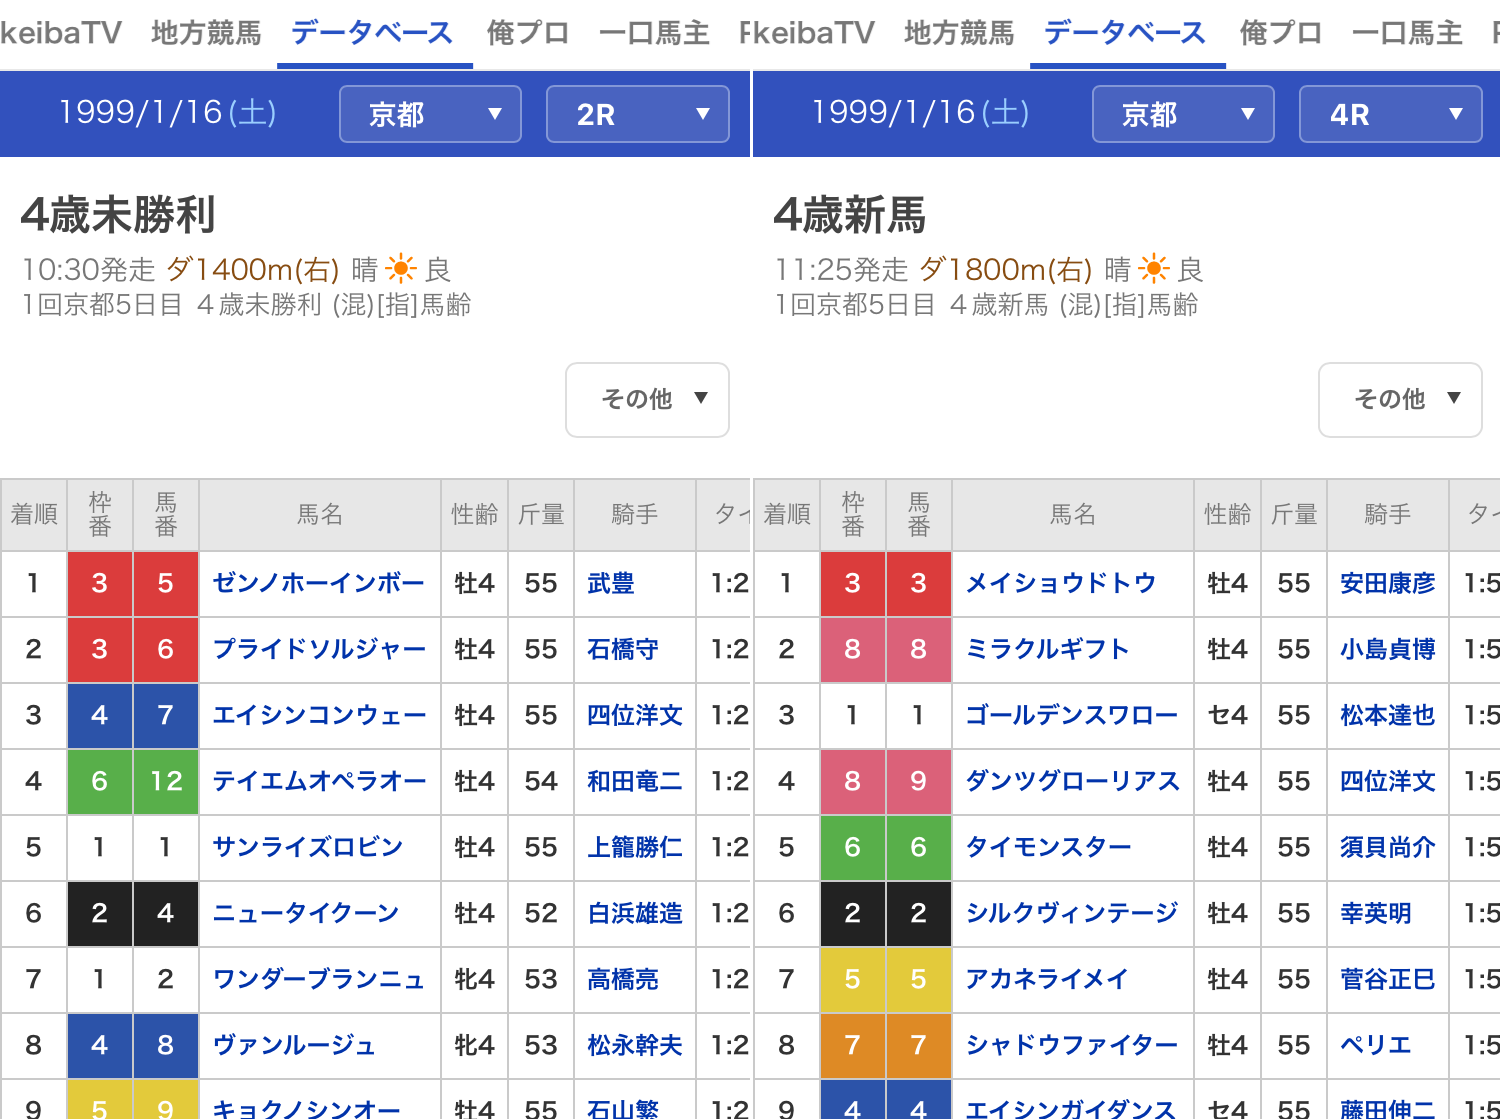Viewport: 1500px width, 1119px height.
Task: Open the 4R race number dropdown
Action: click(x=1390, y=114)
